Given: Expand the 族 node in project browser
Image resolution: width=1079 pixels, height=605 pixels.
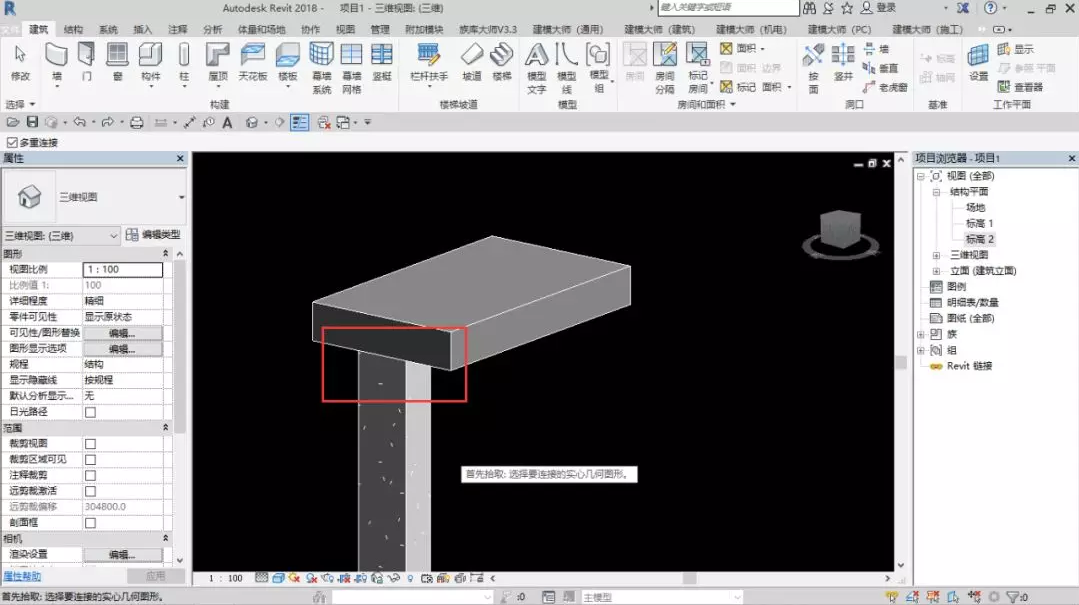Looking at the screenshot, I should (x=921, y=334).
